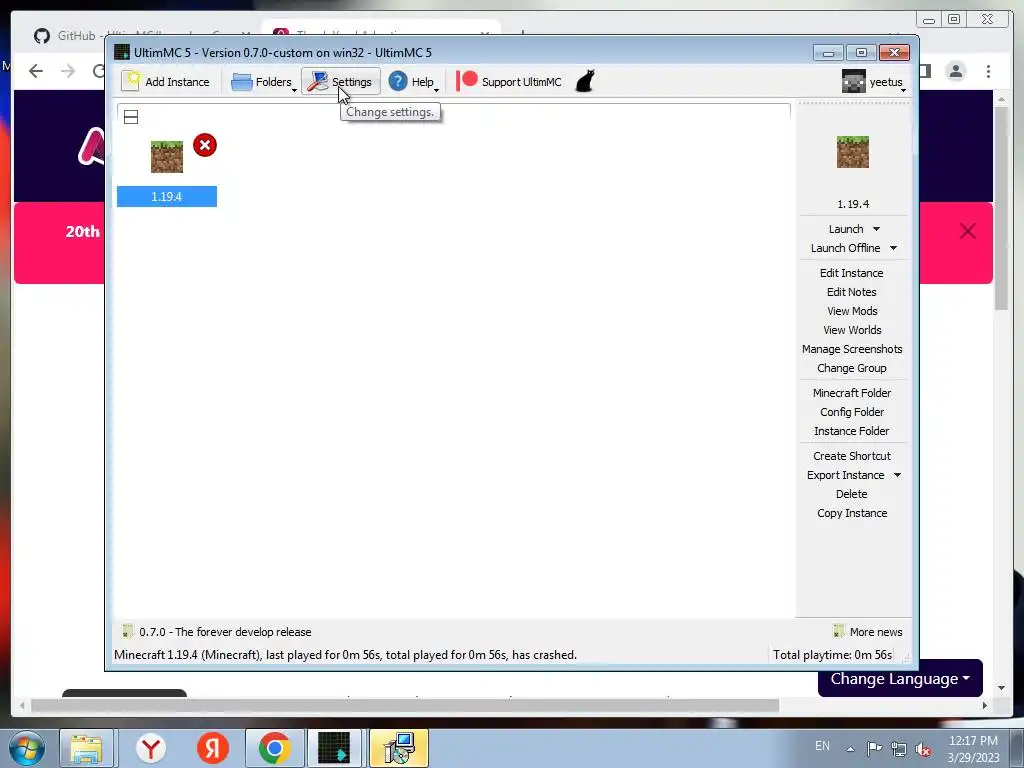Close the pink banner in browser
Image resolution: width=1024 pixels, height=768 pixels.
968,231
